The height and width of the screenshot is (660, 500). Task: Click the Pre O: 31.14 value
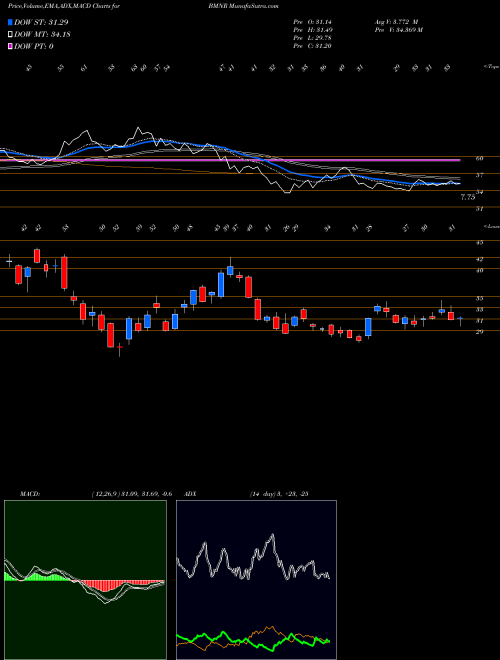(313, 22)
